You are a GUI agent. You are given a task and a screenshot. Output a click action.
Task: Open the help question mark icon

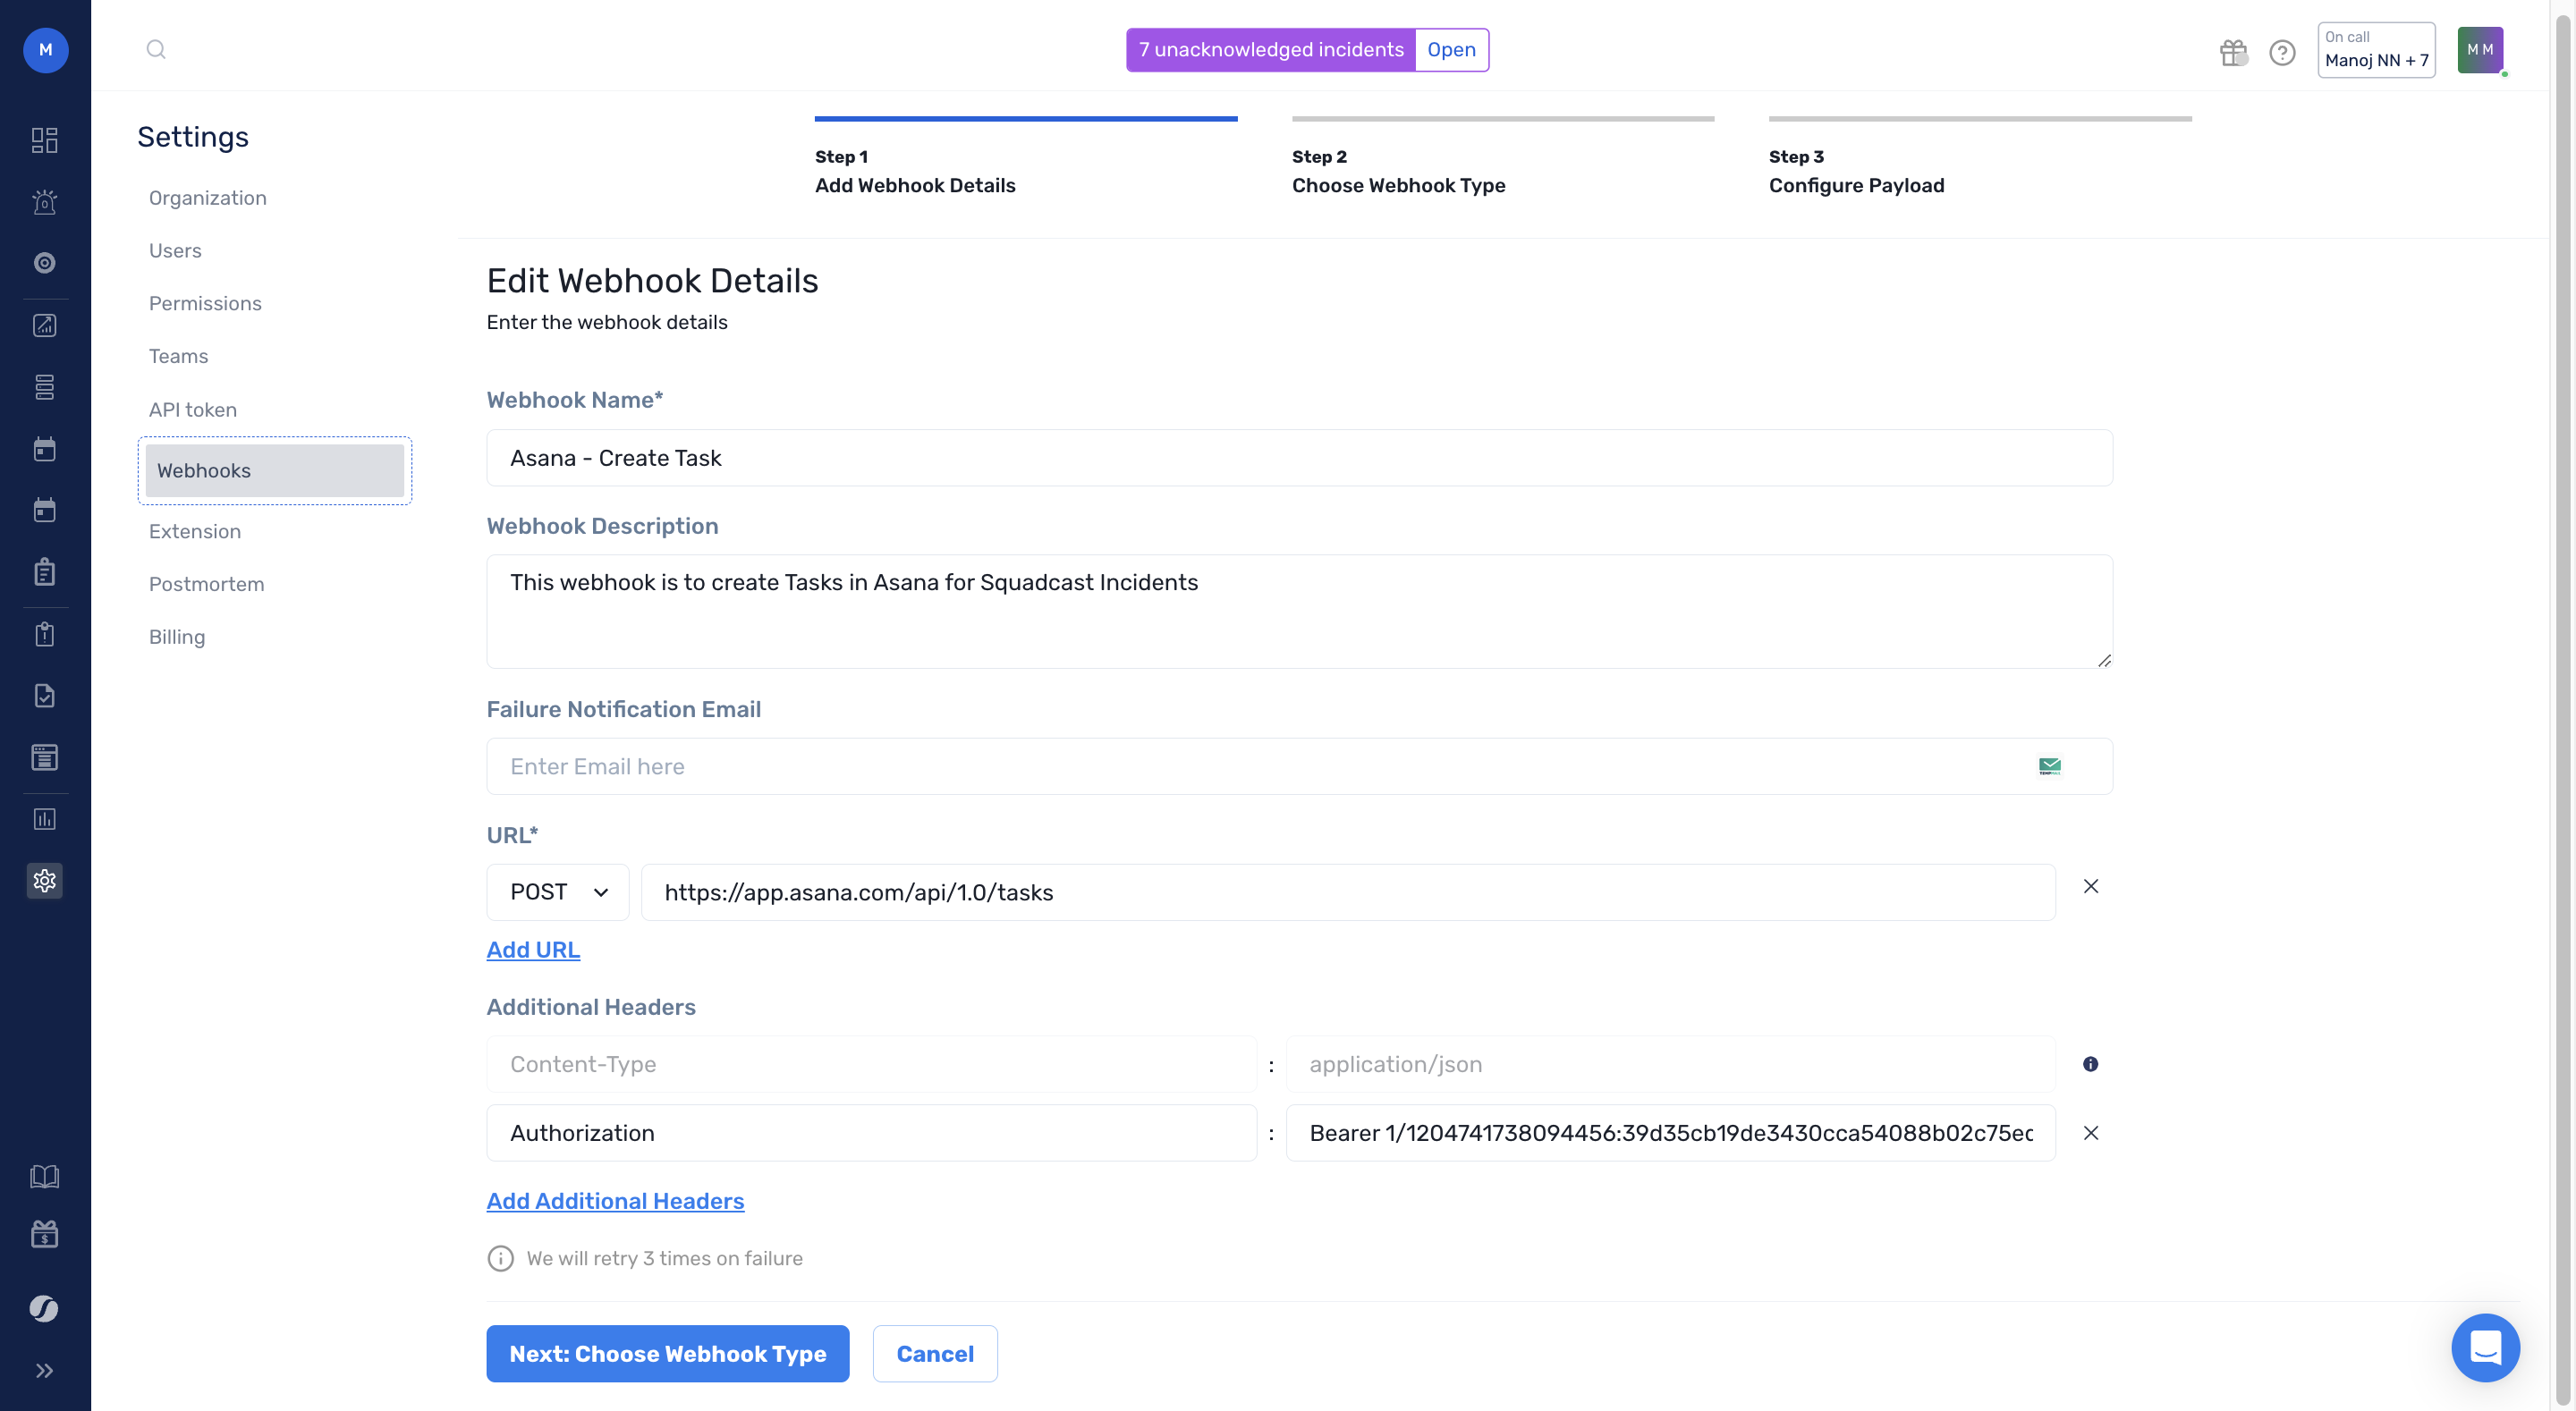point(2282,52)
